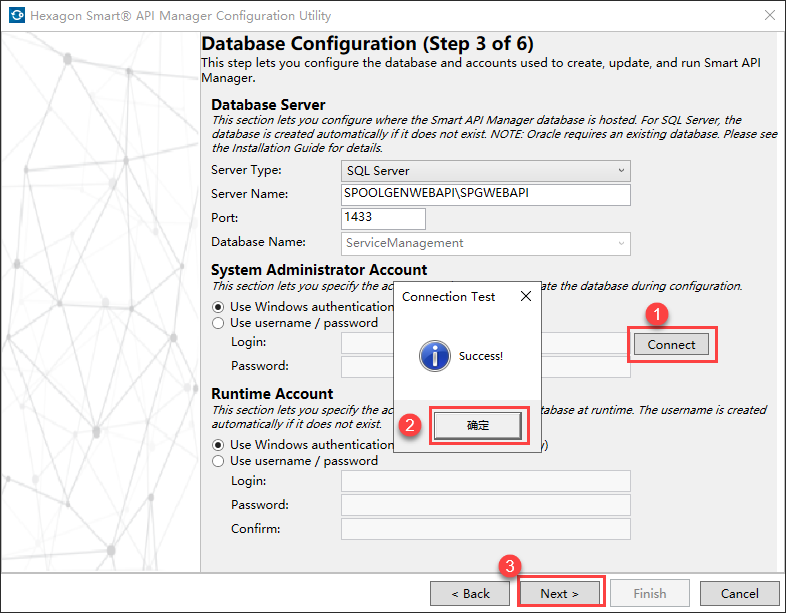Select System Administrator Windows authentication radio
This screenshot has width=786, height=613.
[x=220, y=307]
